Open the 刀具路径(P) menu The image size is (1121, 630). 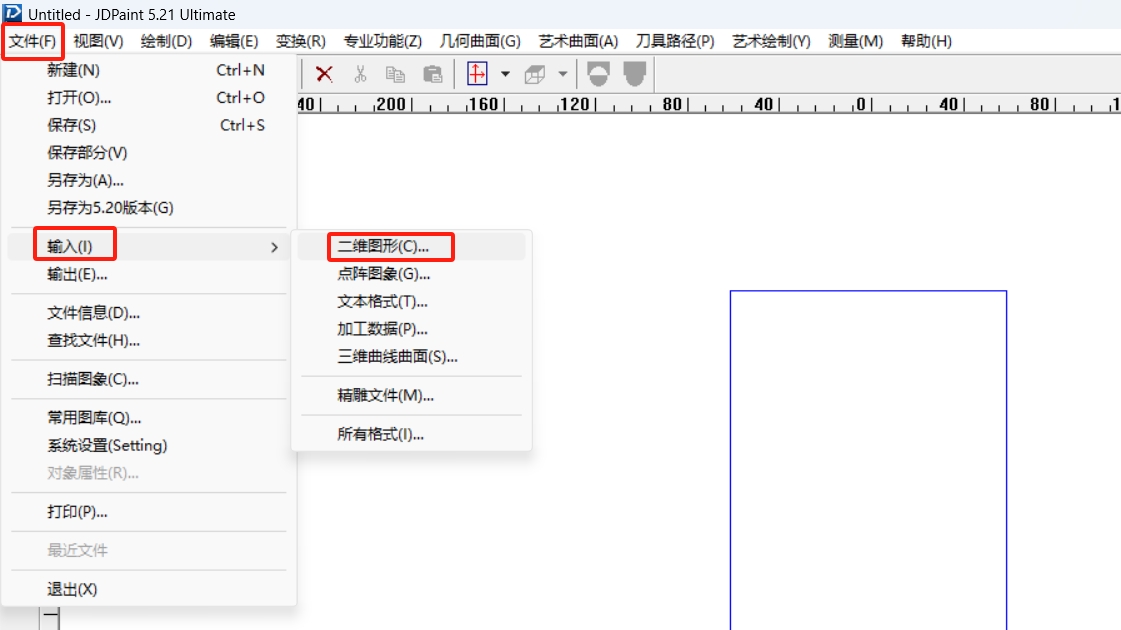(675, 41)
